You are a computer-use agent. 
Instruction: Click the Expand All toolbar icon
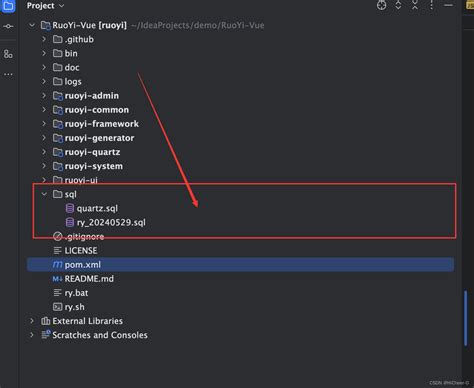pyautogui.click(x=398, y=5)
